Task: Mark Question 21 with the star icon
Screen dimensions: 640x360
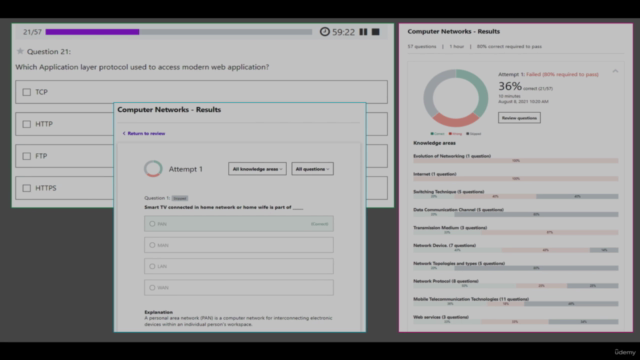Action: (20, 51)
